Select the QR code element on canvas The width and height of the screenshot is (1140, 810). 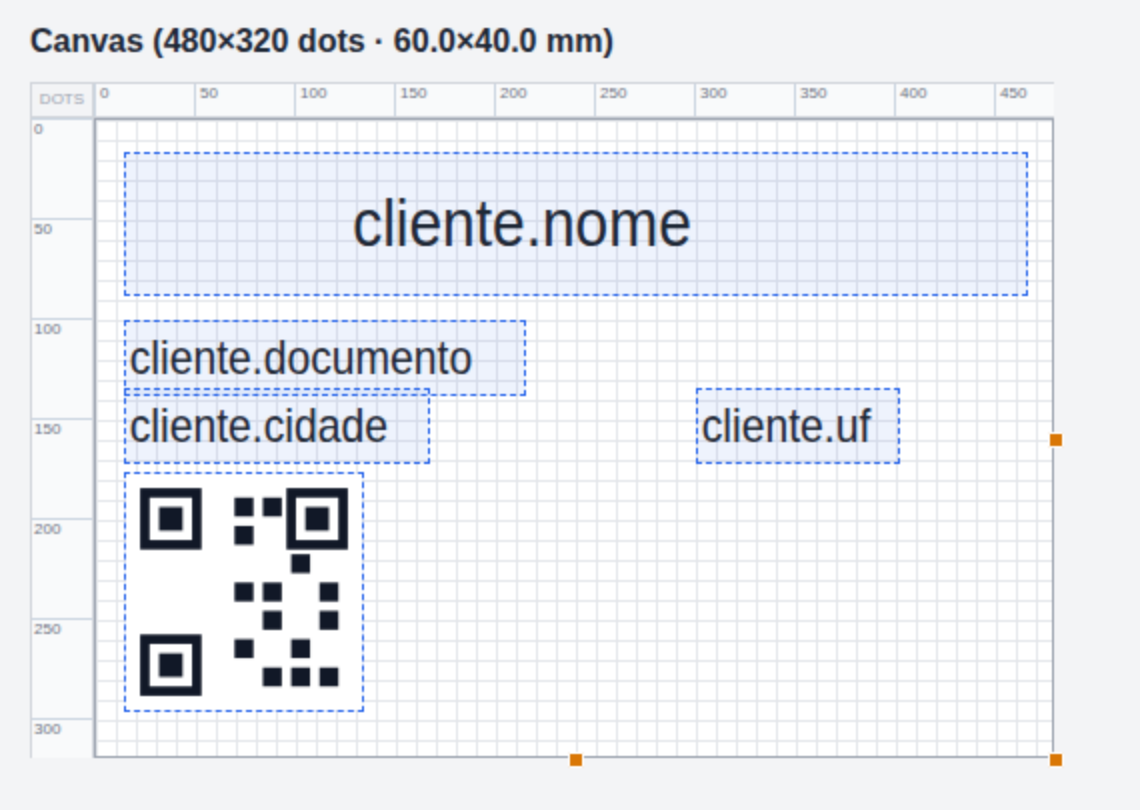(x=244, y=592)
